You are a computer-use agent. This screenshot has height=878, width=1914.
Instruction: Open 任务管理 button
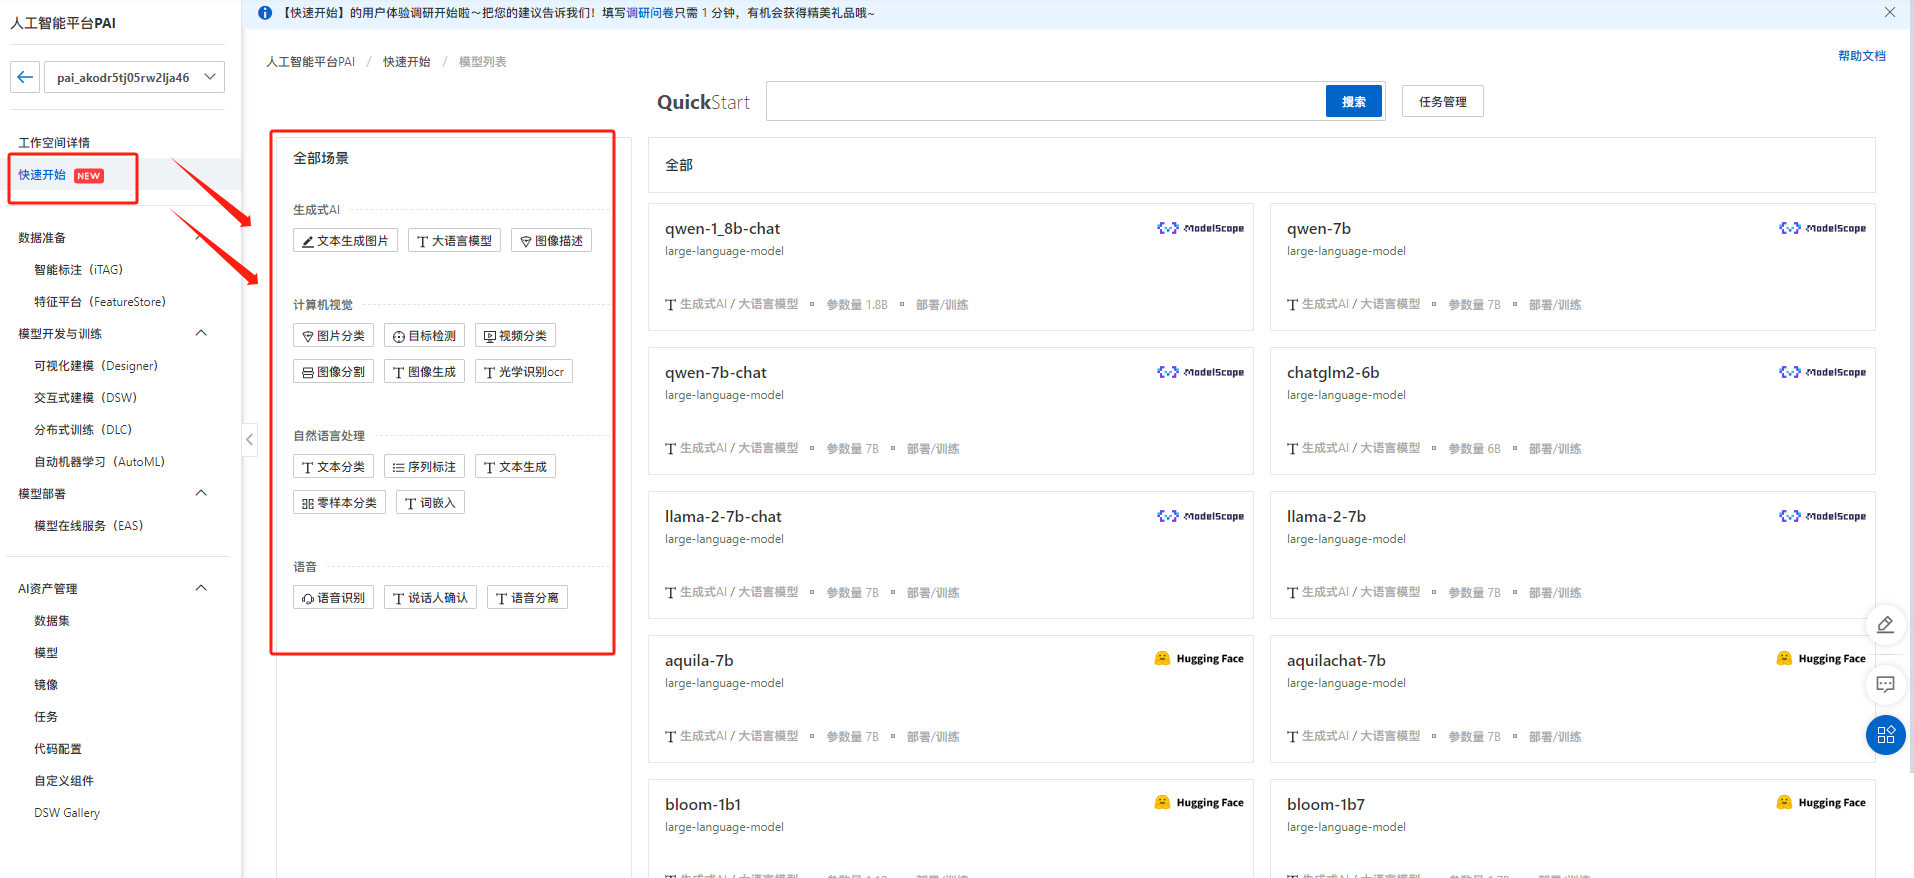[x=1442, y=101]
